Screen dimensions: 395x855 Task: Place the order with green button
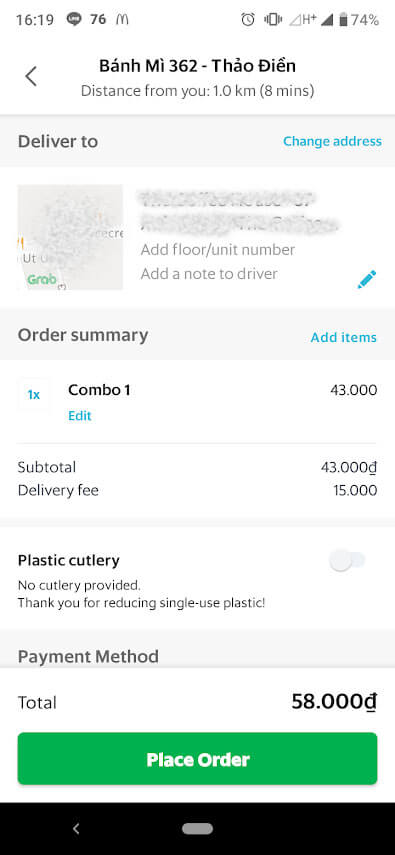pos(198,759)
